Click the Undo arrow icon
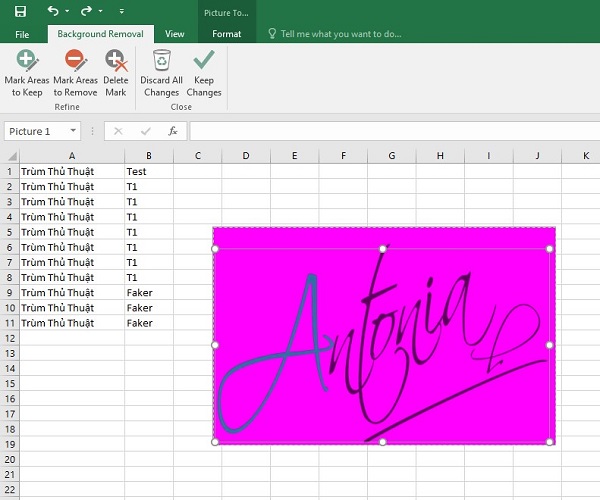 click(x=53, y=11)
